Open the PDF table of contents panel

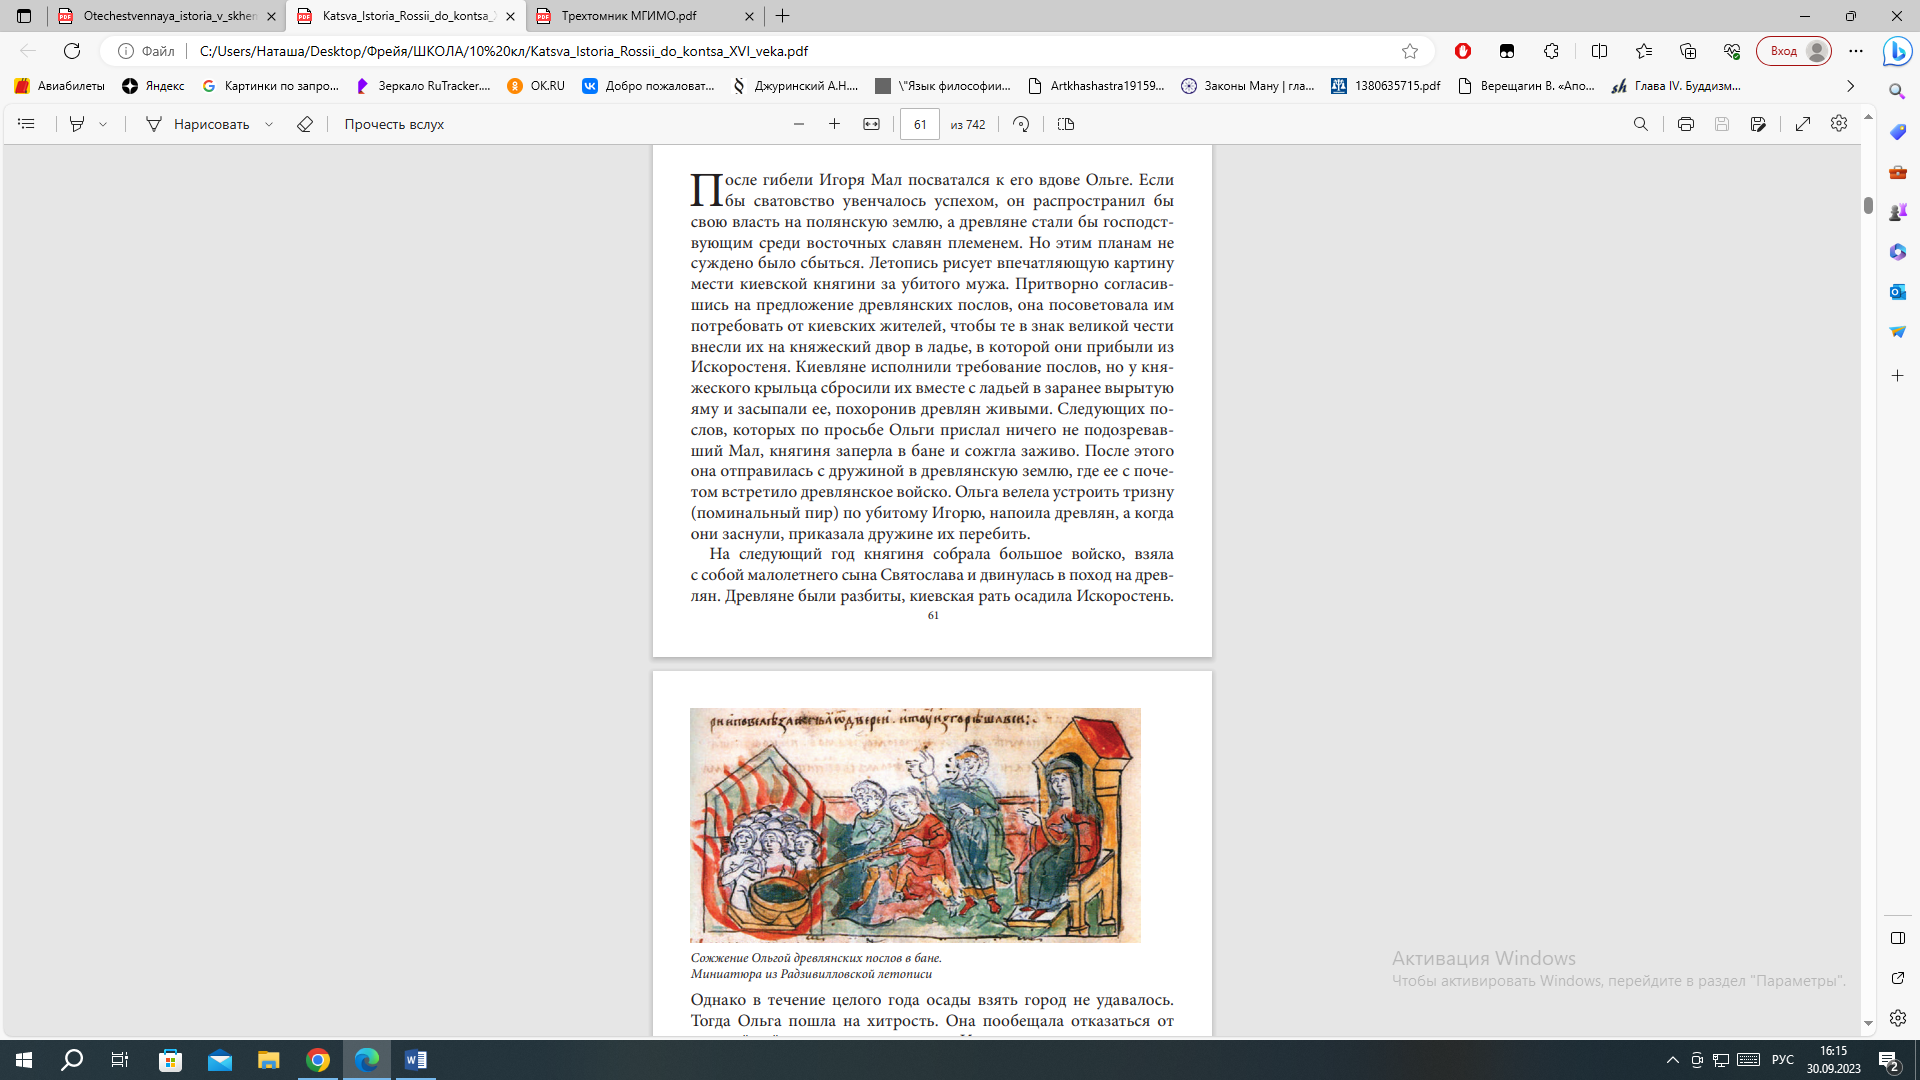point(27,124)
